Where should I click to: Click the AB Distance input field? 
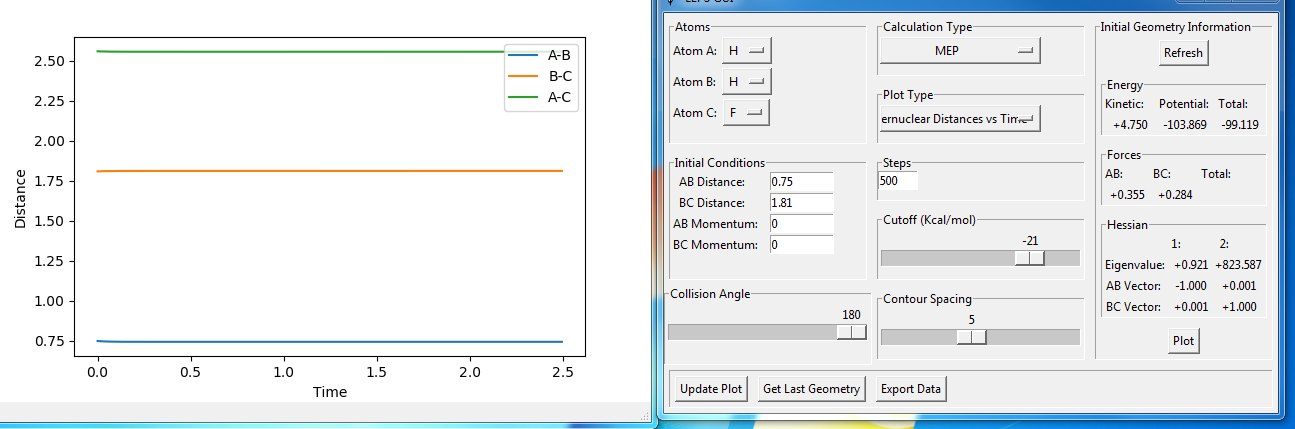point(801,182)
